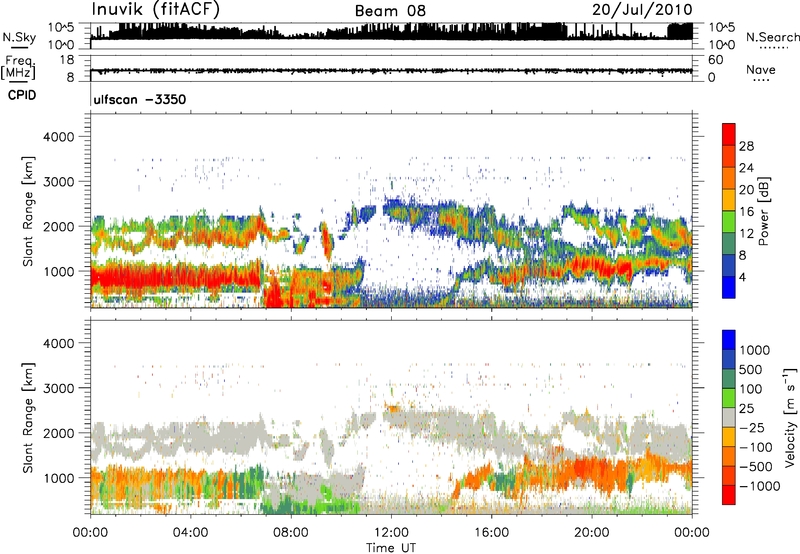Pick the gray segment of velocity colorbar
Viewport: 800px width, 554px height.
click(729, 417)
